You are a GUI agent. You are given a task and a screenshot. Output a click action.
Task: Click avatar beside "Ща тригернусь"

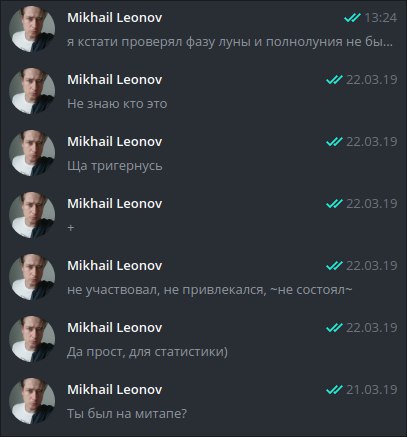click(32, 153)
